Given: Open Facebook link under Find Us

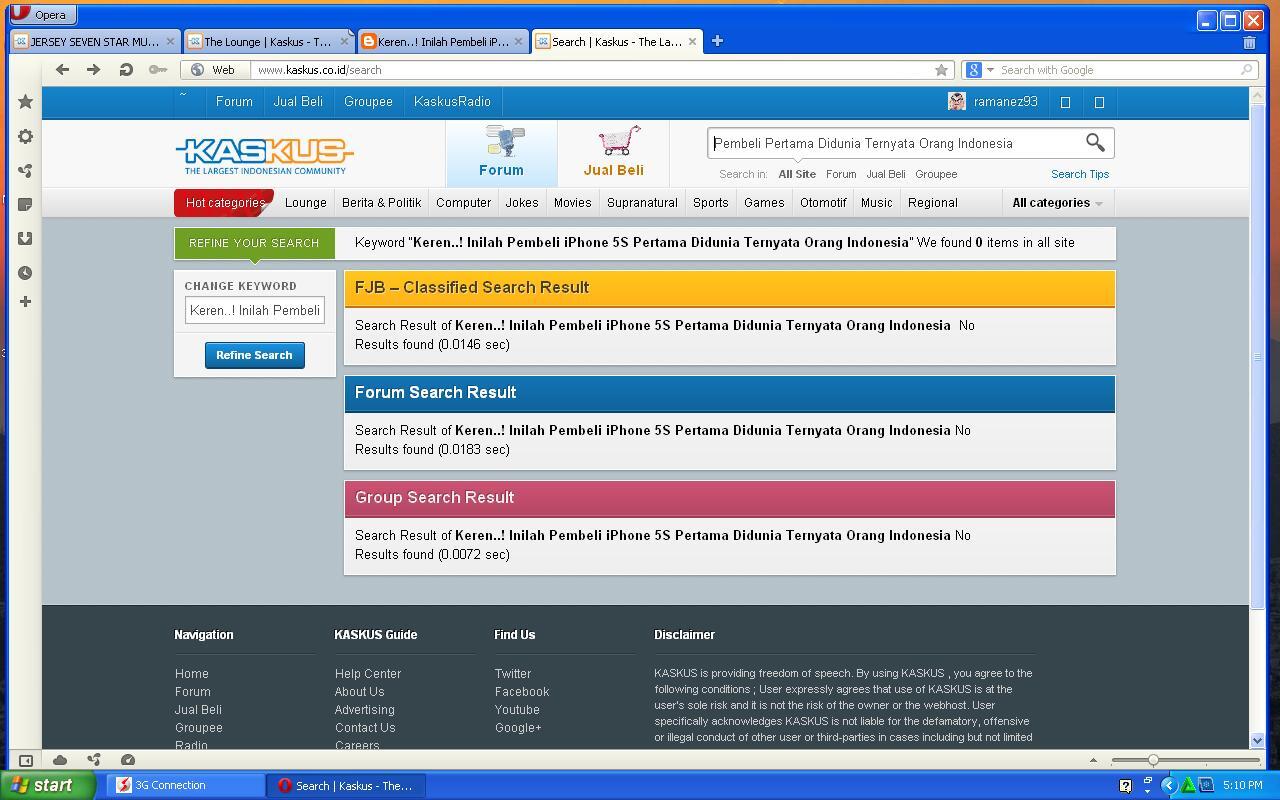Looking at the screenshot, I should point(522,692).
